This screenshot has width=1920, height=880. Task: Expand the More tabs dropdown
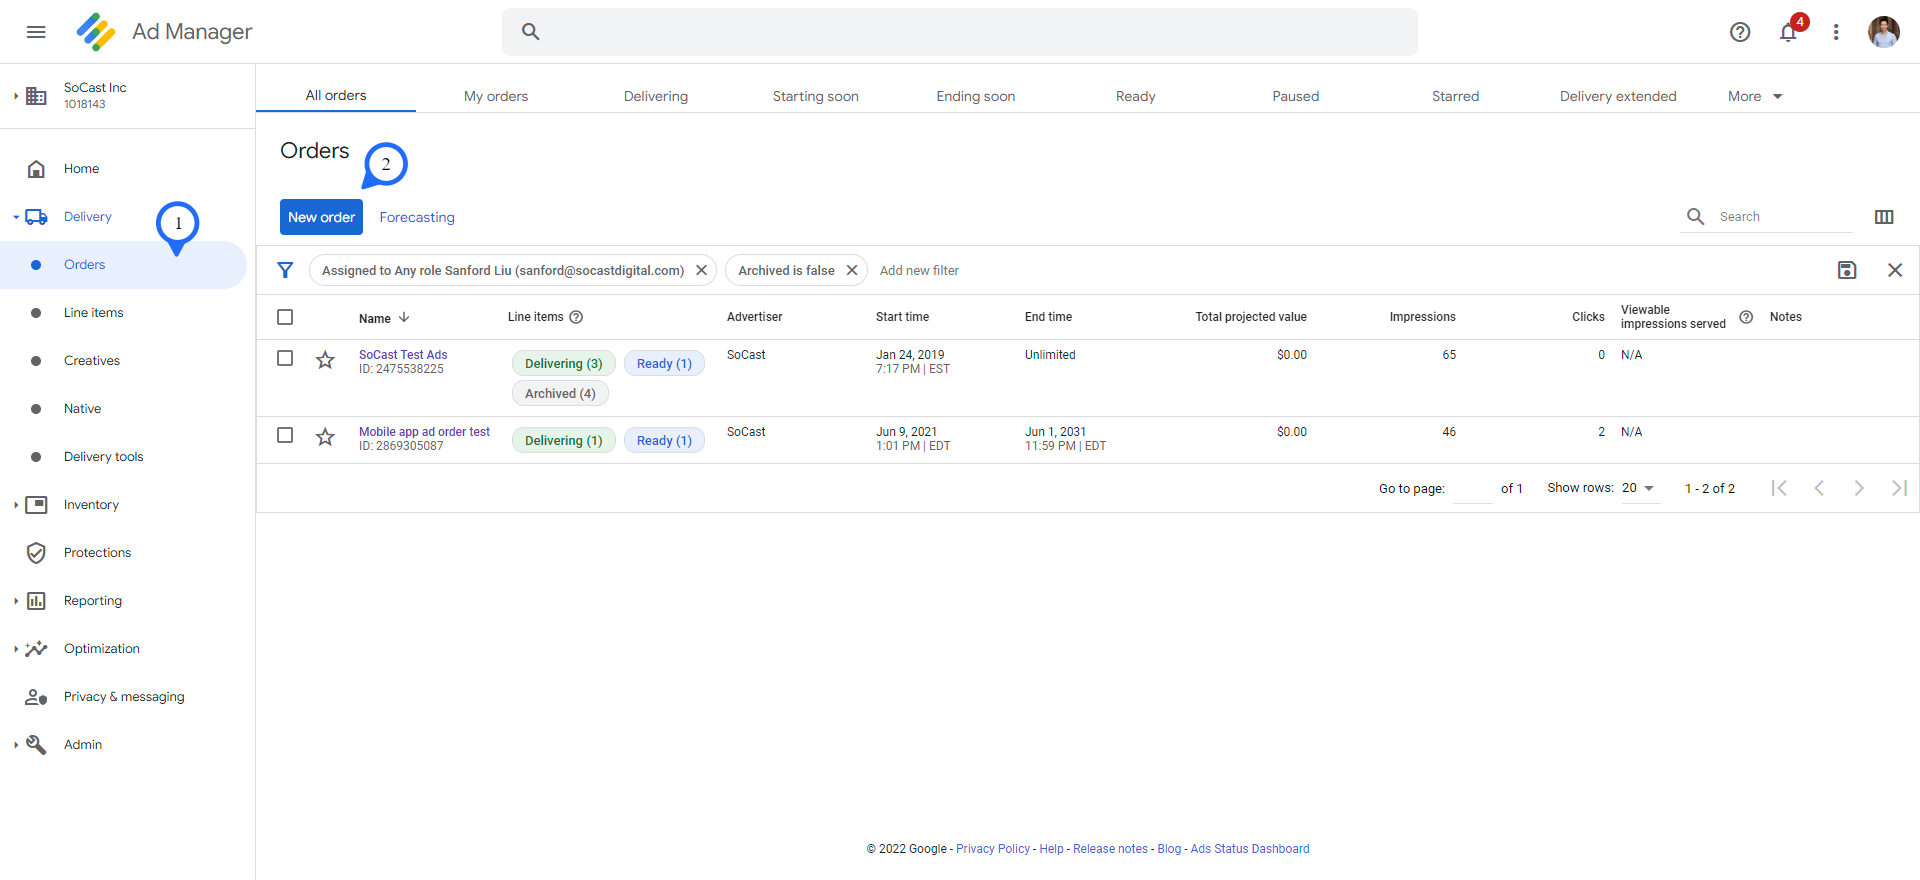[1755, 96]
